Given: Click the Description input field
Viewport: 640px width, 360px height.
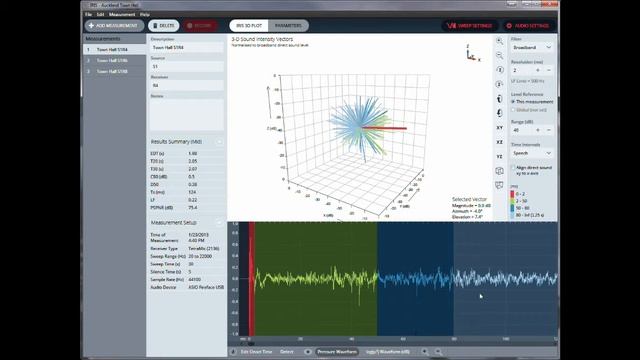Looking at the screenshot, I should coord(187,47).
